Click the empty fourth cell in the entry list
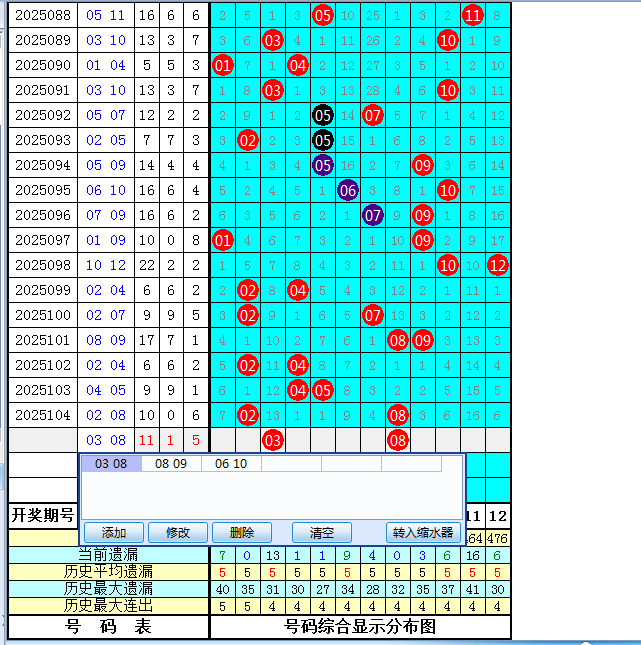Screen dimensions: 641x645 click(x=291, y=464)
